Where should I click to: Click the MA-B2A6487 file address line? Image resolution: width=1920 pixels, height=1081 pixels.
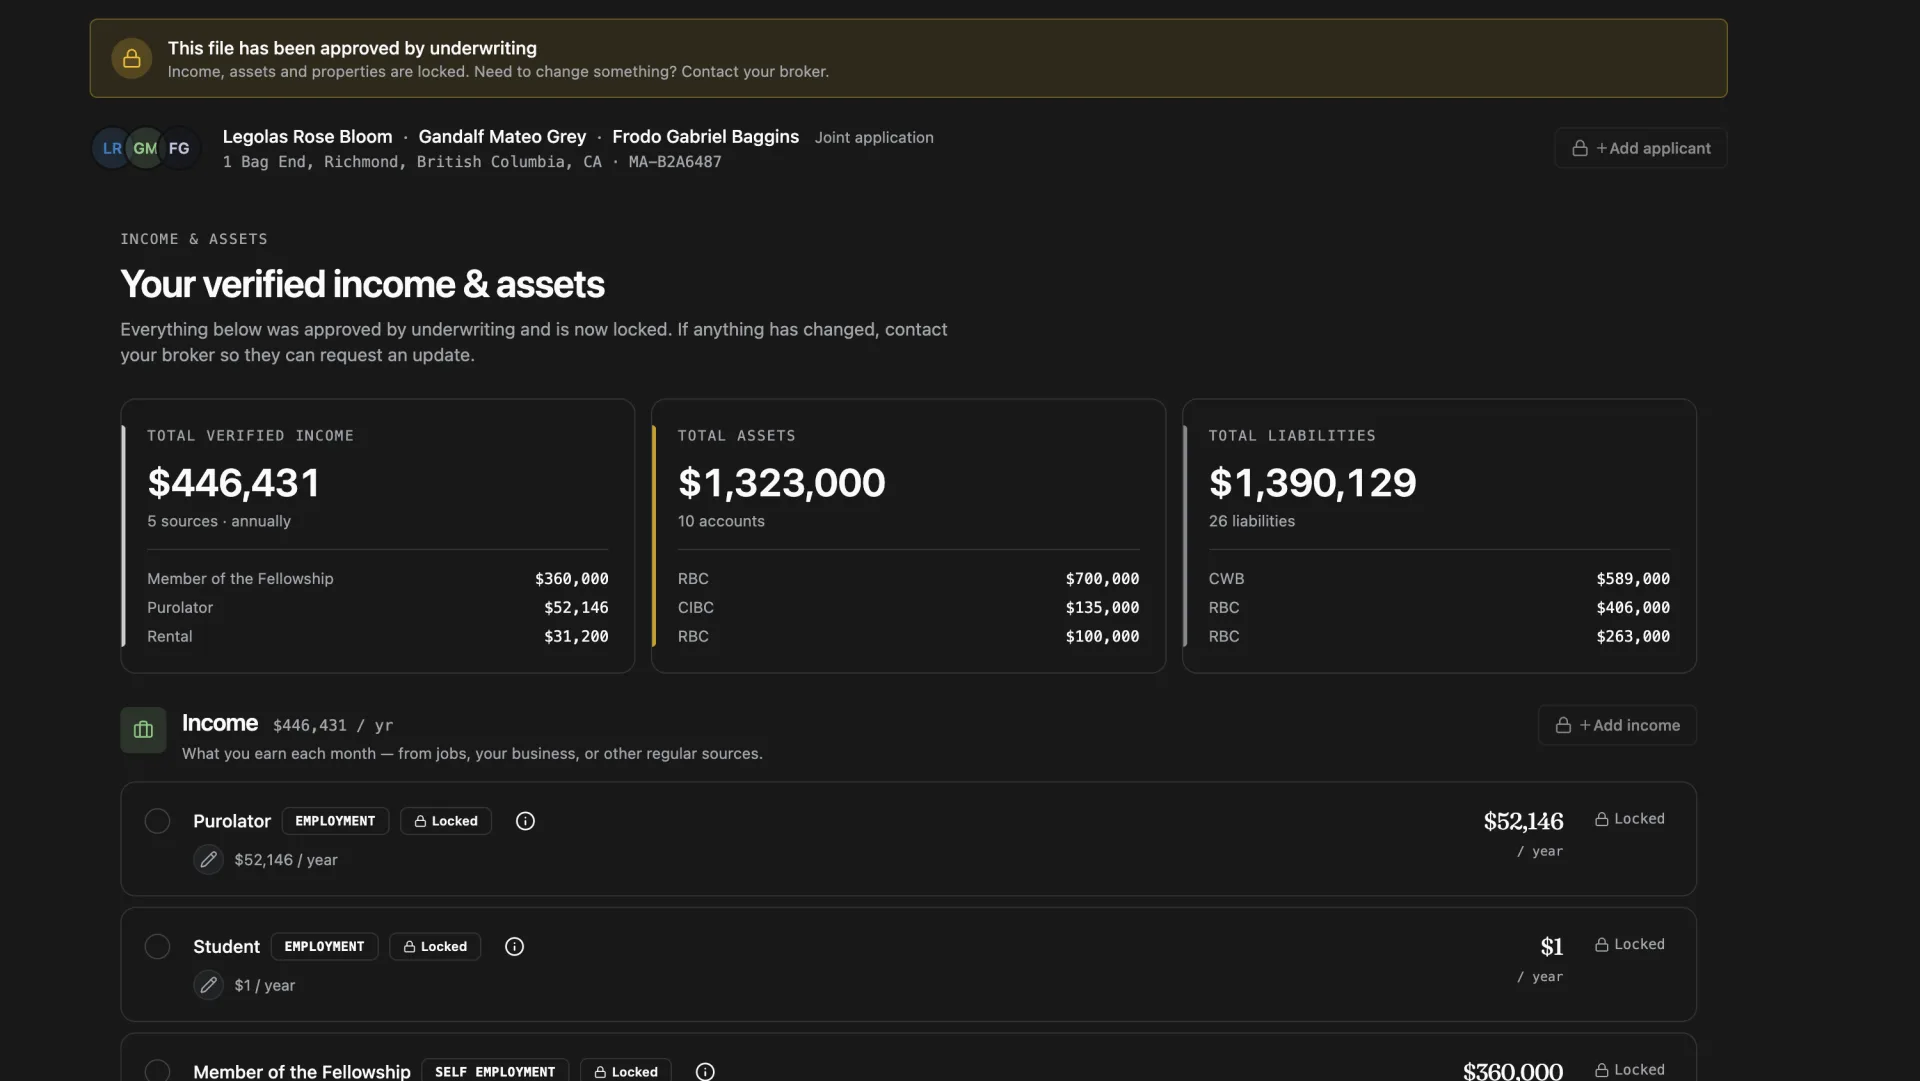click(x=472, y=162)
